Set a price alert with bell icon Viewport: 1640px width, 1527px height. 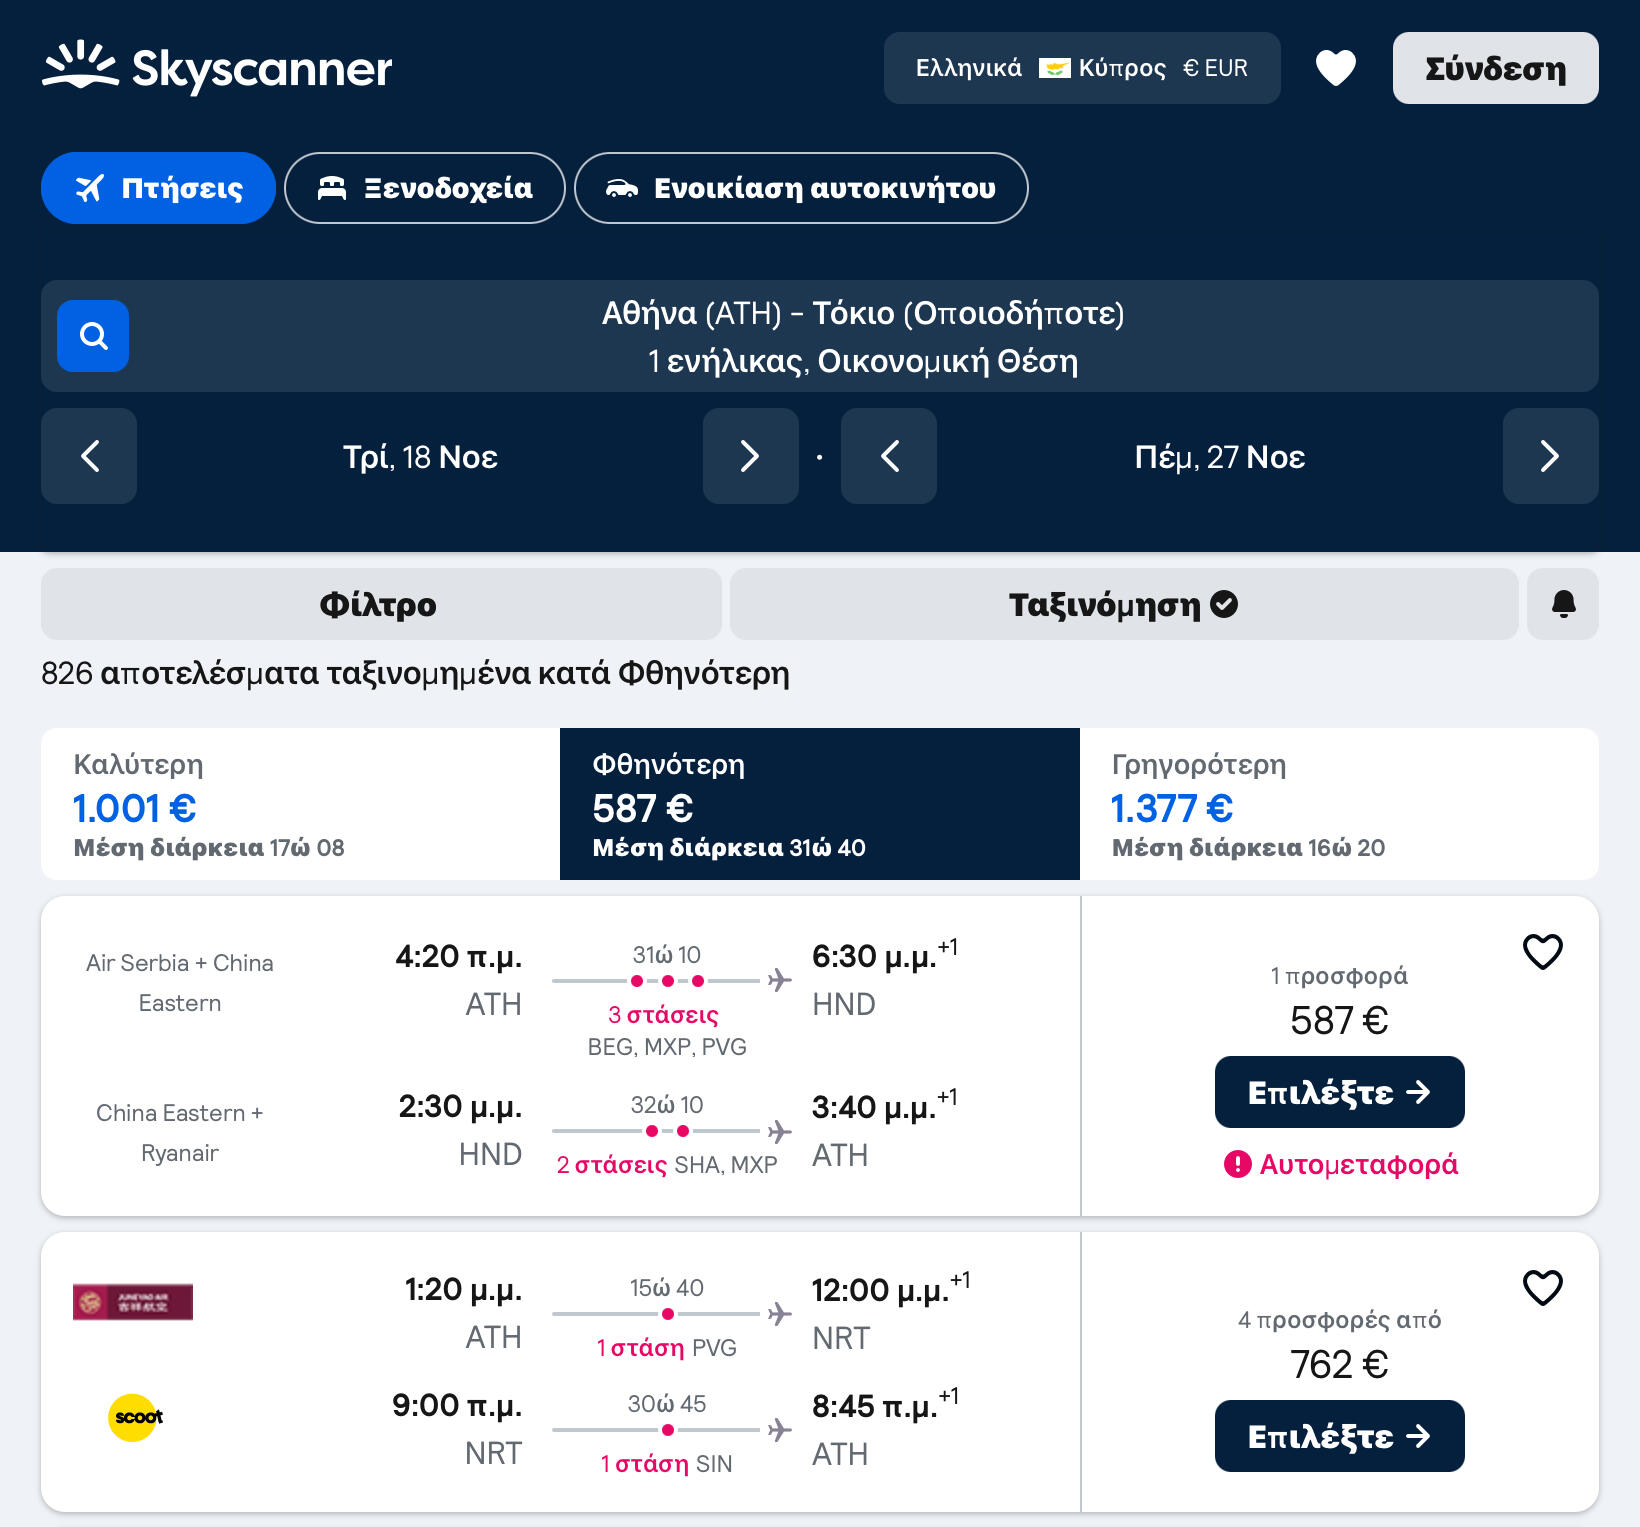pos(1563,604)
